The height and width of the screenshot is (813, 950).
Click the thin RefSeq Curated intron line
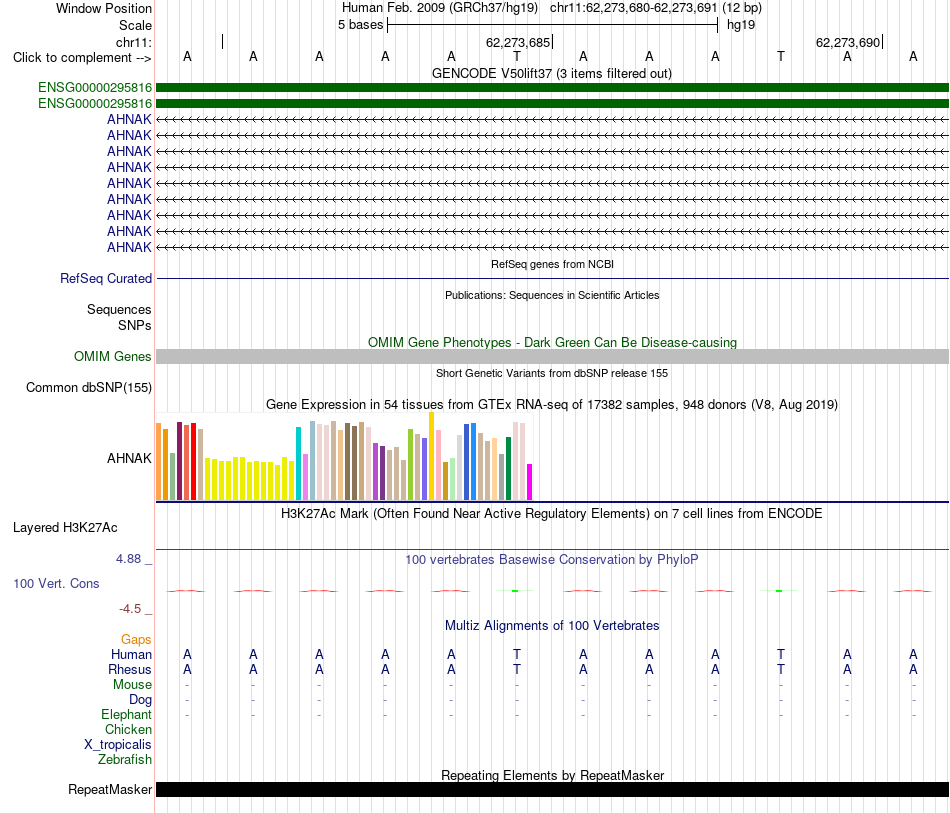click(552, 279)
